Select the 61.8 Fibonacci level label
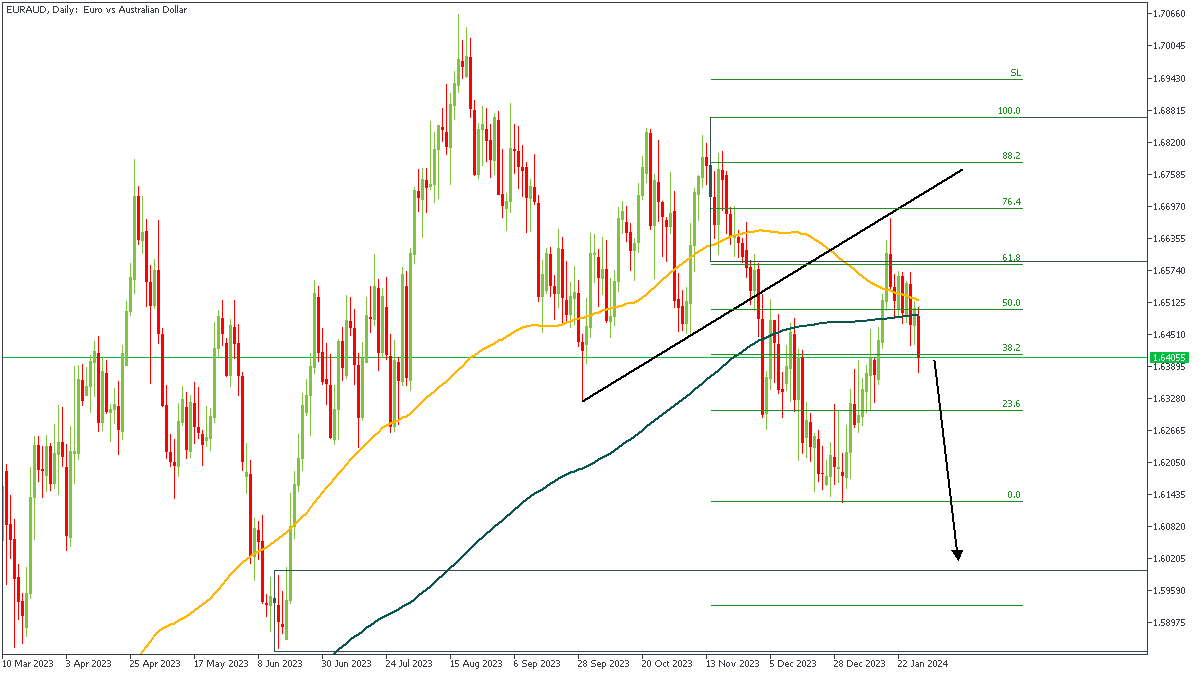Screen dimensions: 1200x675 (x=1010, y=258)
